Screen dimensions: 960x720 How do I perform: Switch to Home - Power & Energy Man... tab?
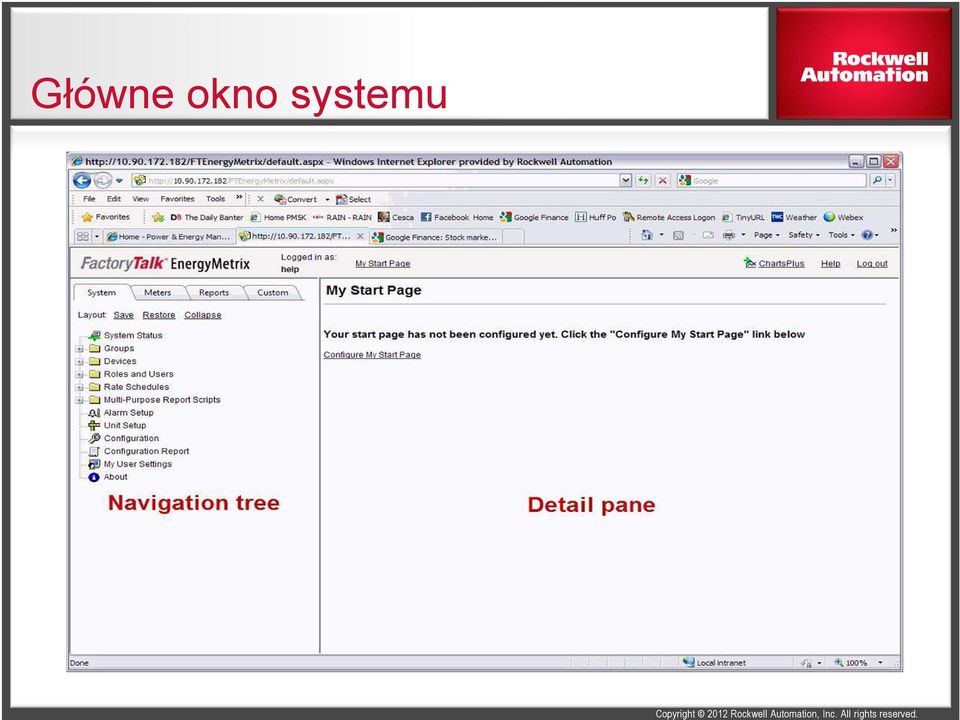(168, 236)
